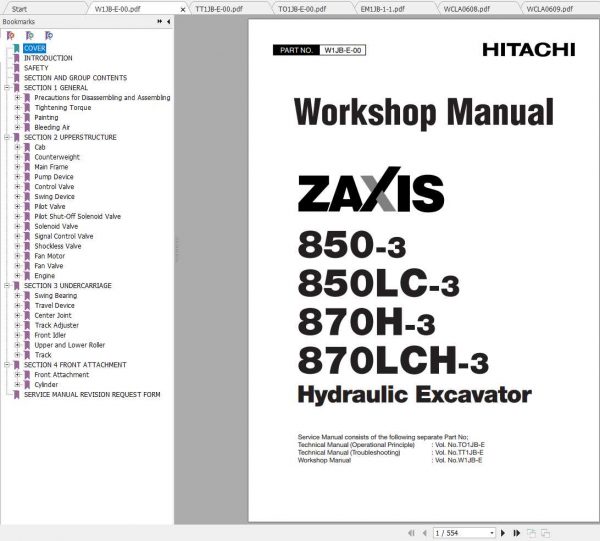Open Signal Control Valve bookmark

click(x=64, y=236)
